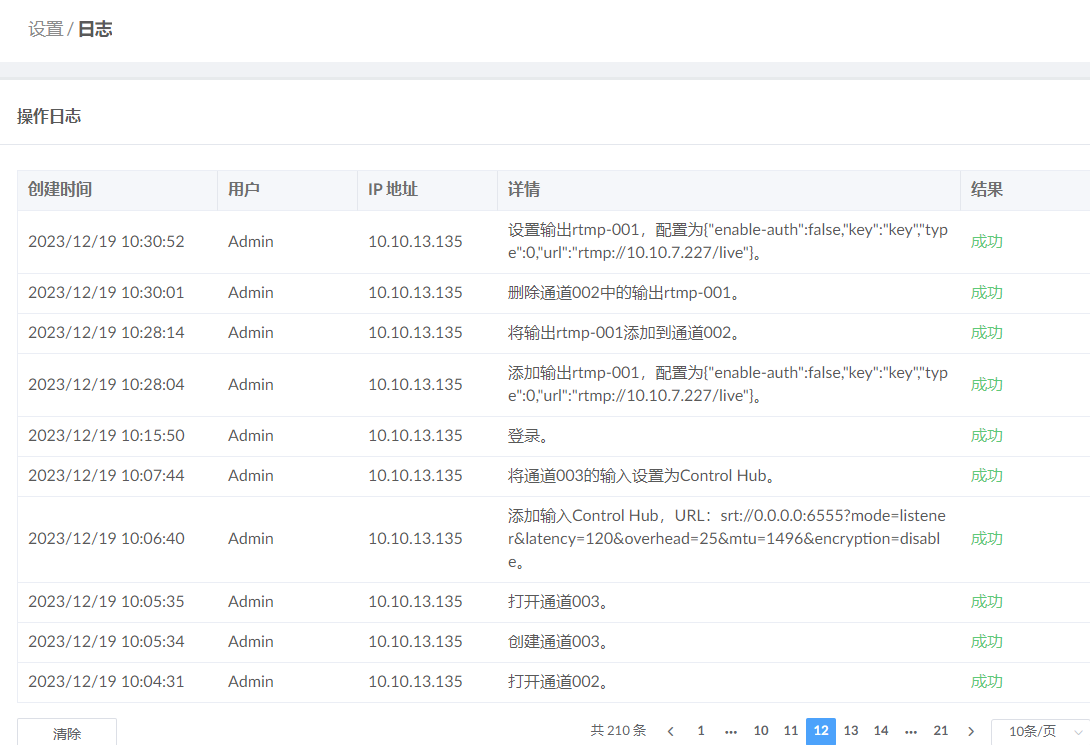Select page 1 in the pagination bar
The image size is (1090, 745).
tap(700, 731)
